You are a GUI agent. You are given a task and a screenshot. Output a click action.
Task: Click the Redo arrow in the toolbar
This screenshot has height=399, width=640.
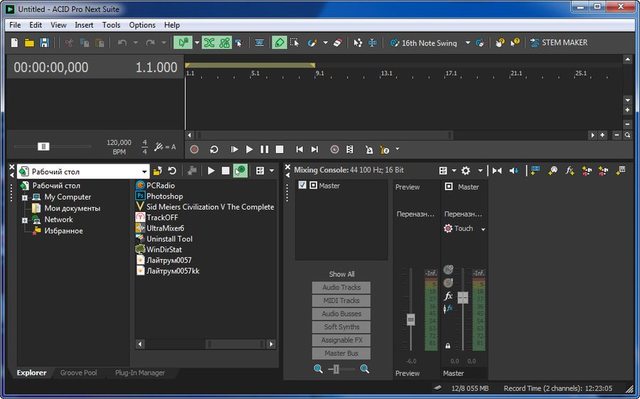(x=150, y=43)
